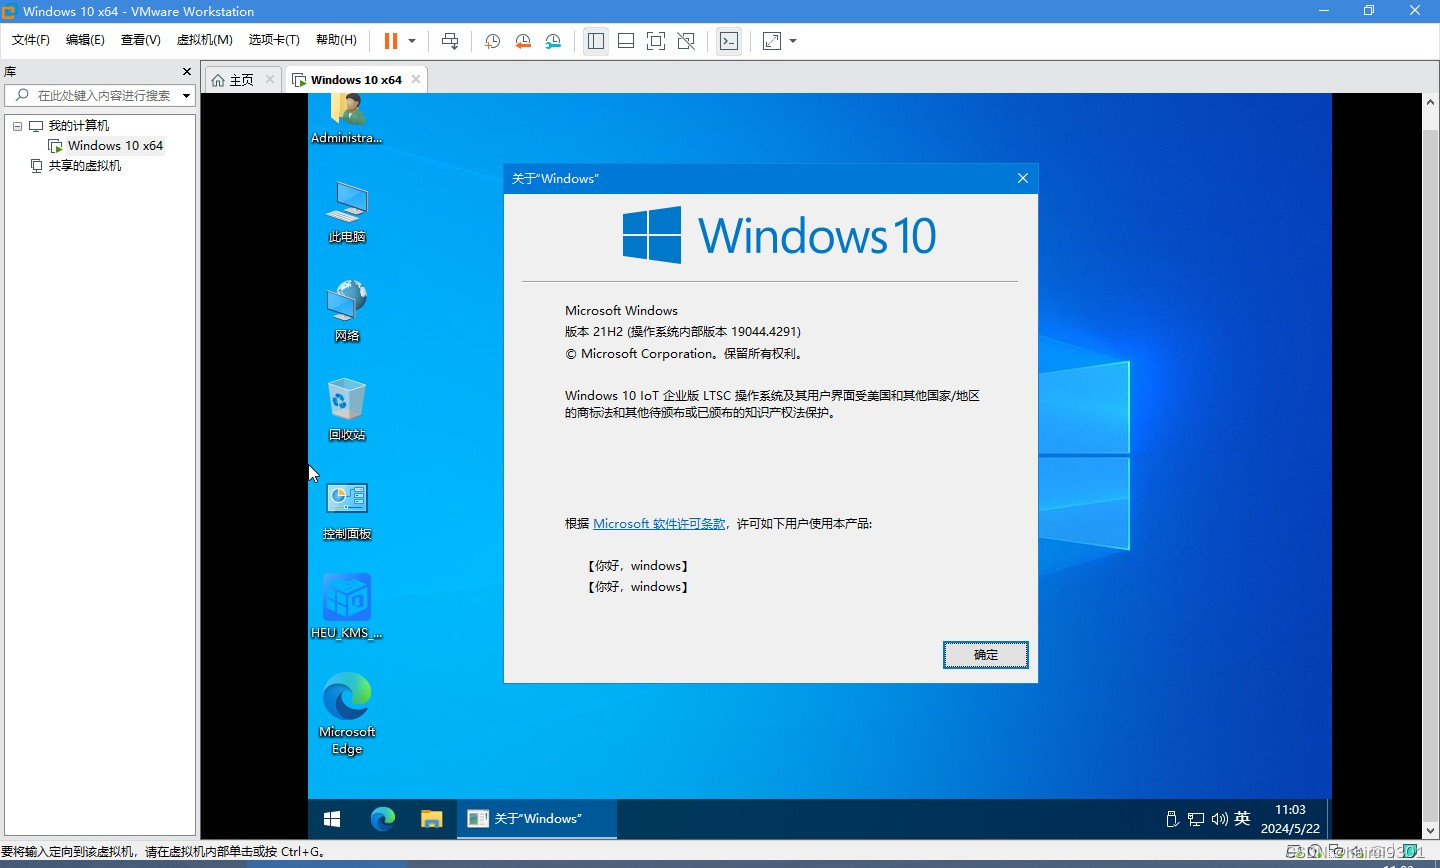Screen dimensions: 1440x868
Task: Click the Administrator folder desktop icon
Action: (x=347, y=119)
